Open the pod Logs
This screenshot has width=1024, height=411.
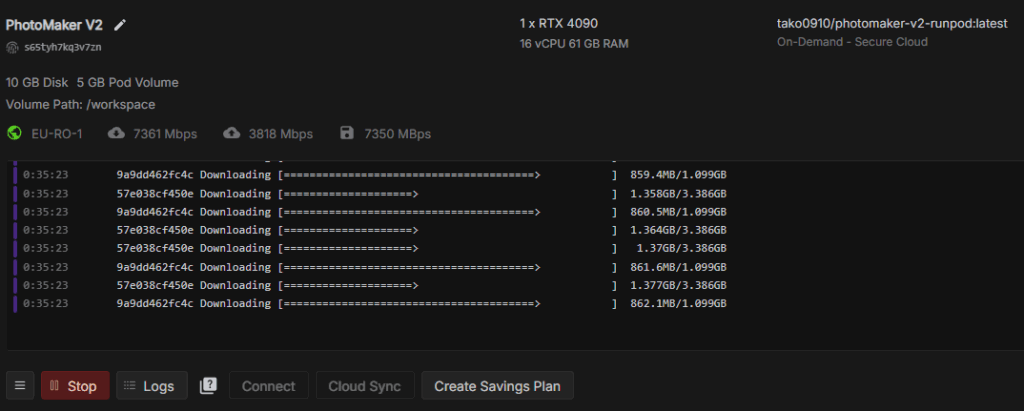[152, 386]
